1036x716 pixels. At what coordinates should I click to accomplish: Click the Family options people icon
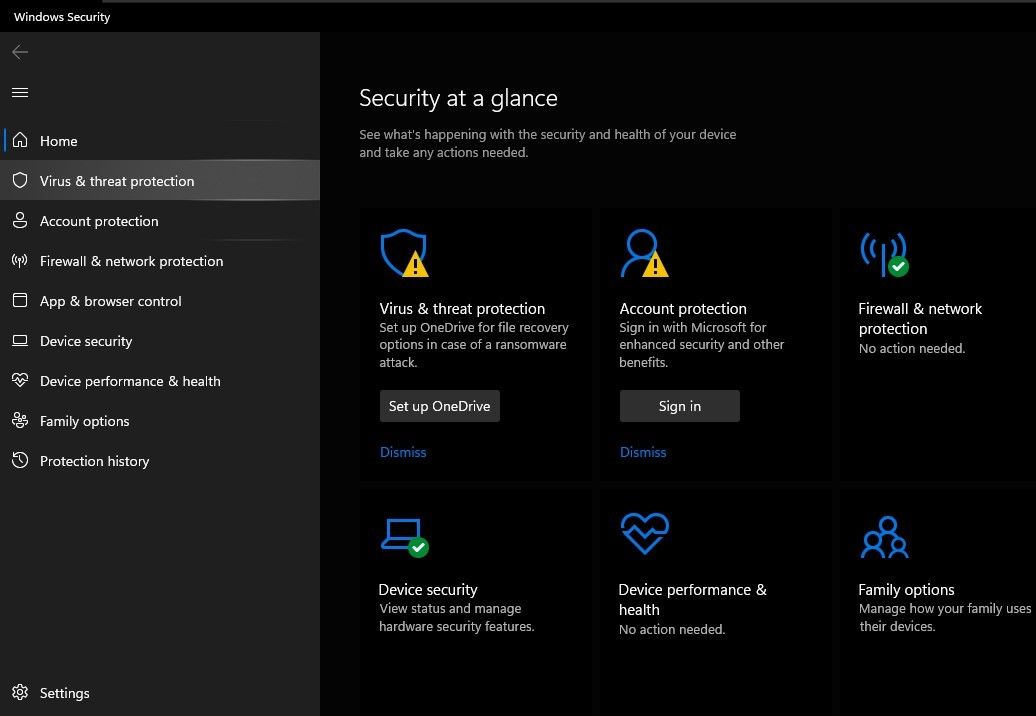(884, 534)
